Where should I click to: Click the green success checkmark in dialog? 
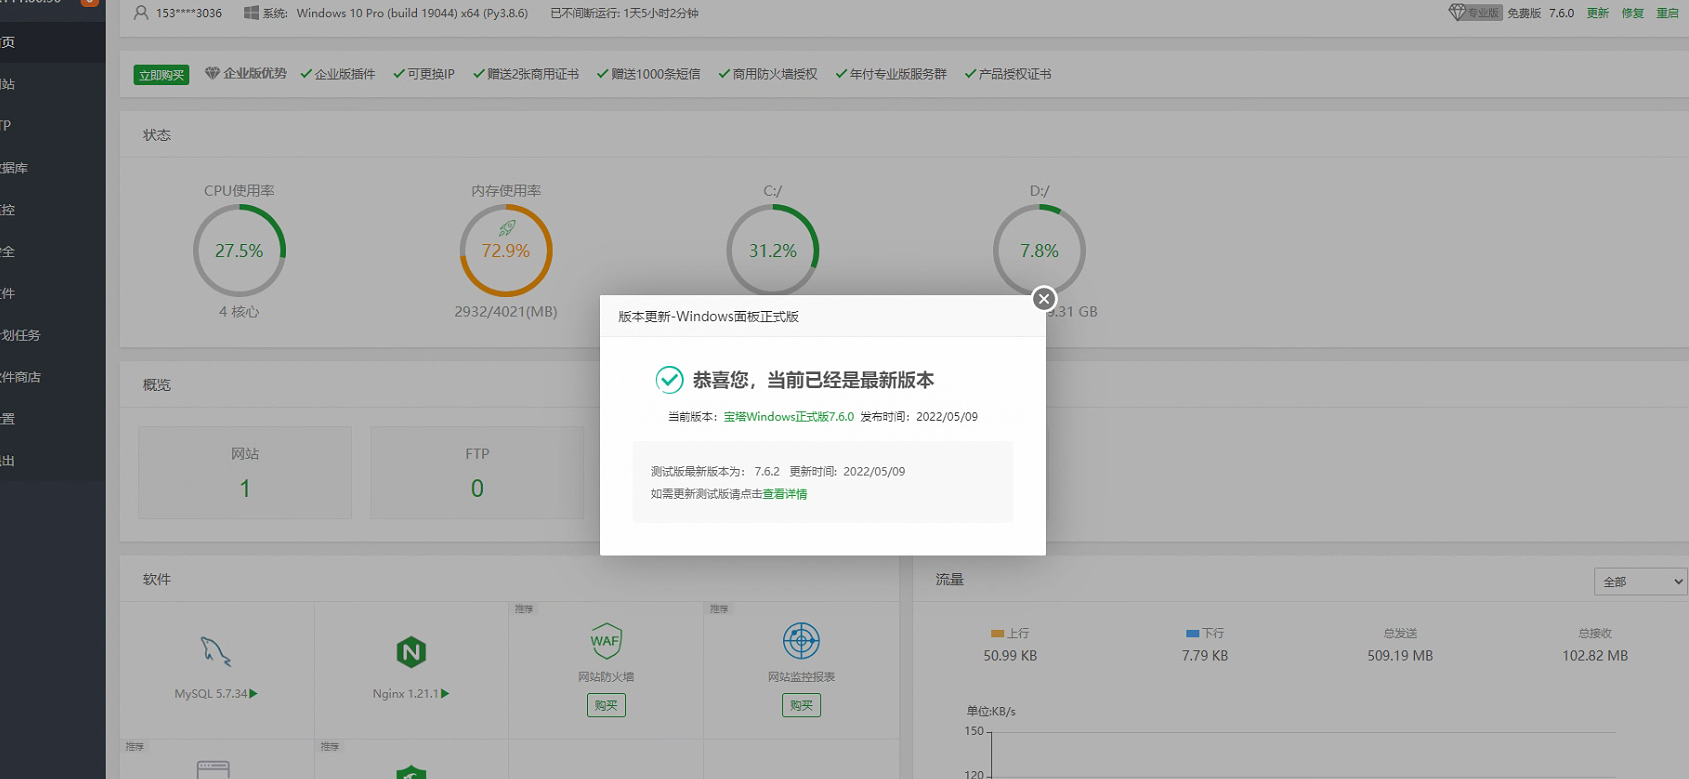(x=669, y=380)
